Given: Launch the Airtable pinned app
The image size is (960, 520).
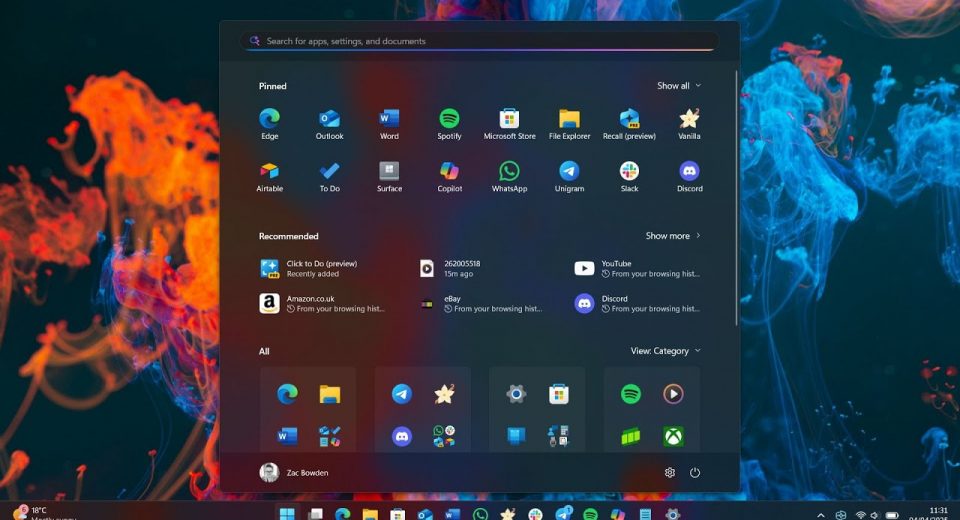Looking at the screenshot, I should coord(269,176).
